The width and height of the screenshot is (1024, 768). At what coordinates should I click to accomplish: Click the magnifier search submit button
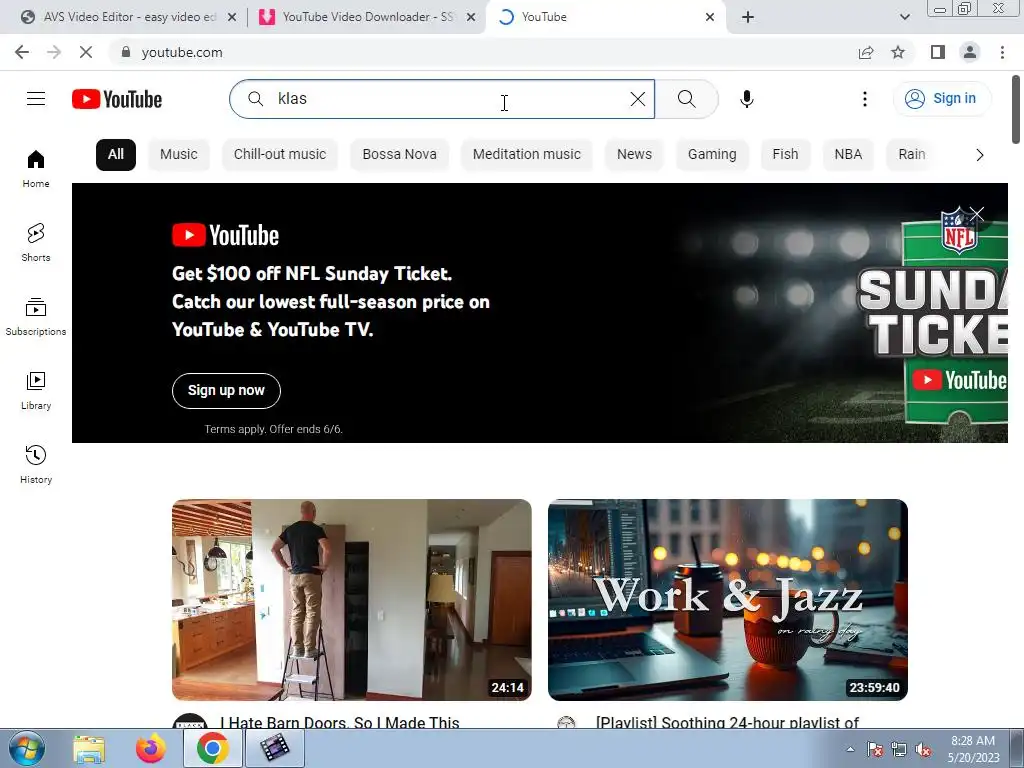[x=686, y=99]
